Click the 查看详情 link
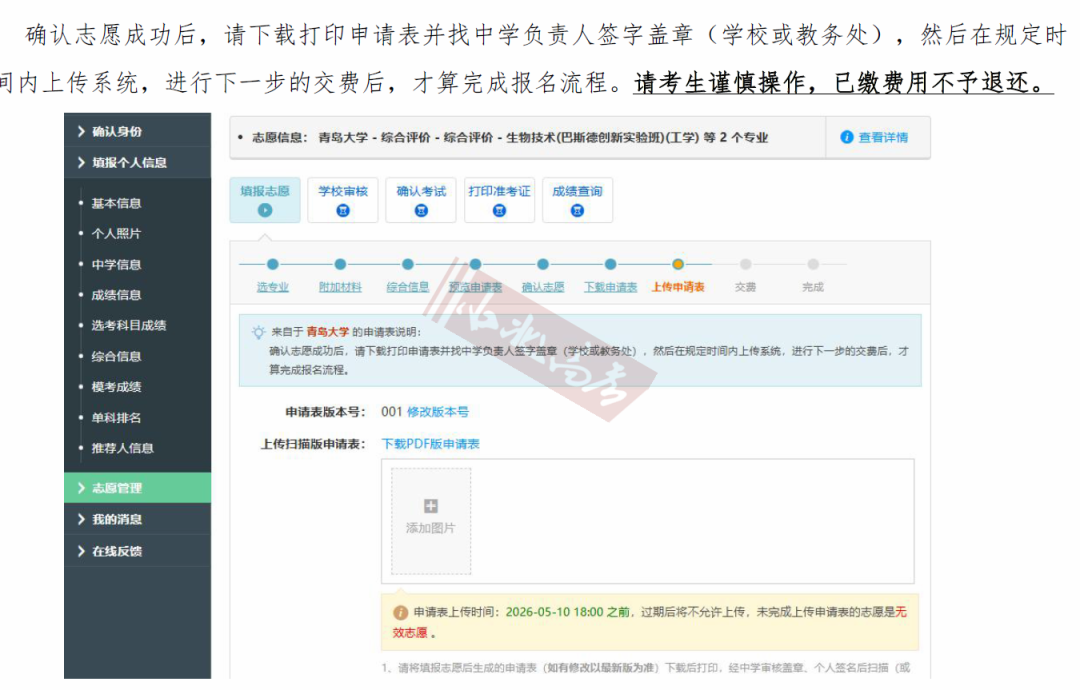This screenshot has height=690, width=1080. point(882,137)
